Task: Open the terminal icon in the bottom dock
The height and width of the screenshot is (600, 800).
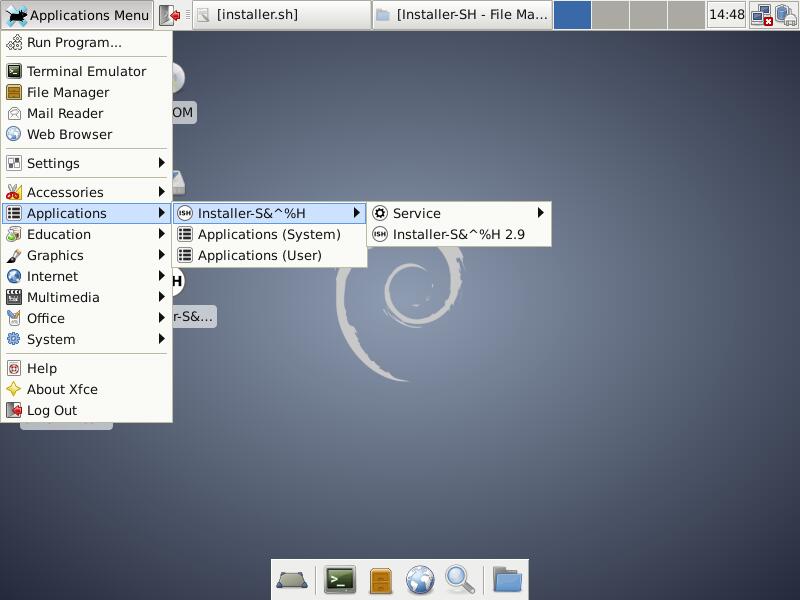Action: pos(340,580)
